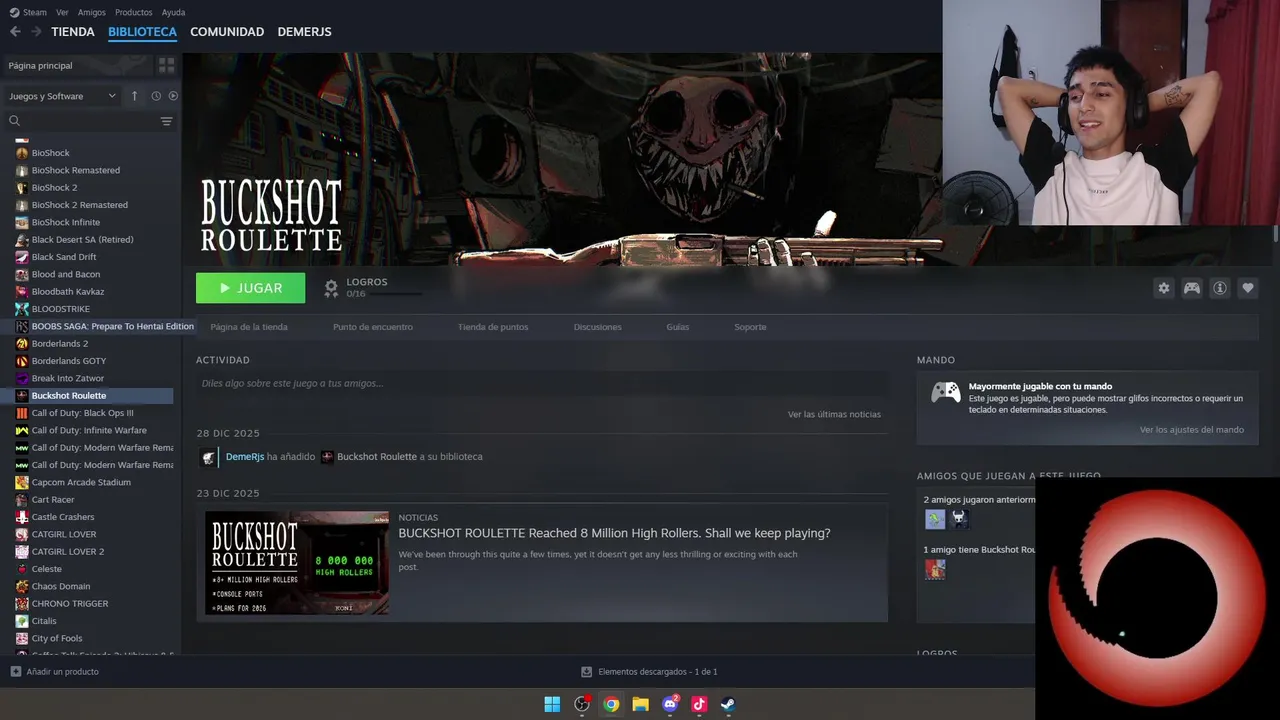This screenshot has height=720, width=1280.
Task: Open Discord from the taskbar
Action: 670,704
